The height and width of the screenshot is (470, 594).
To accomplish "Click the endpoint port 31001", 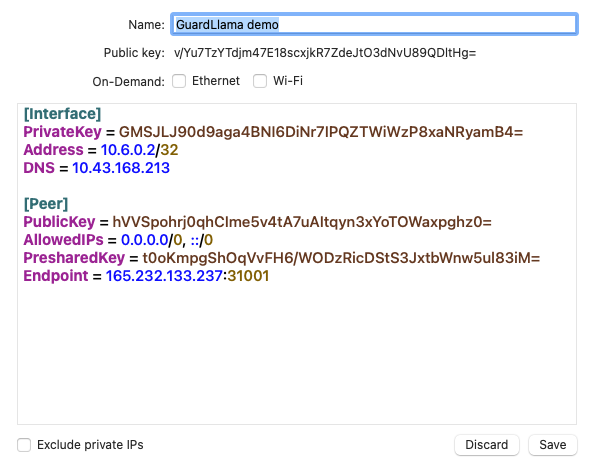I will 248,276.
